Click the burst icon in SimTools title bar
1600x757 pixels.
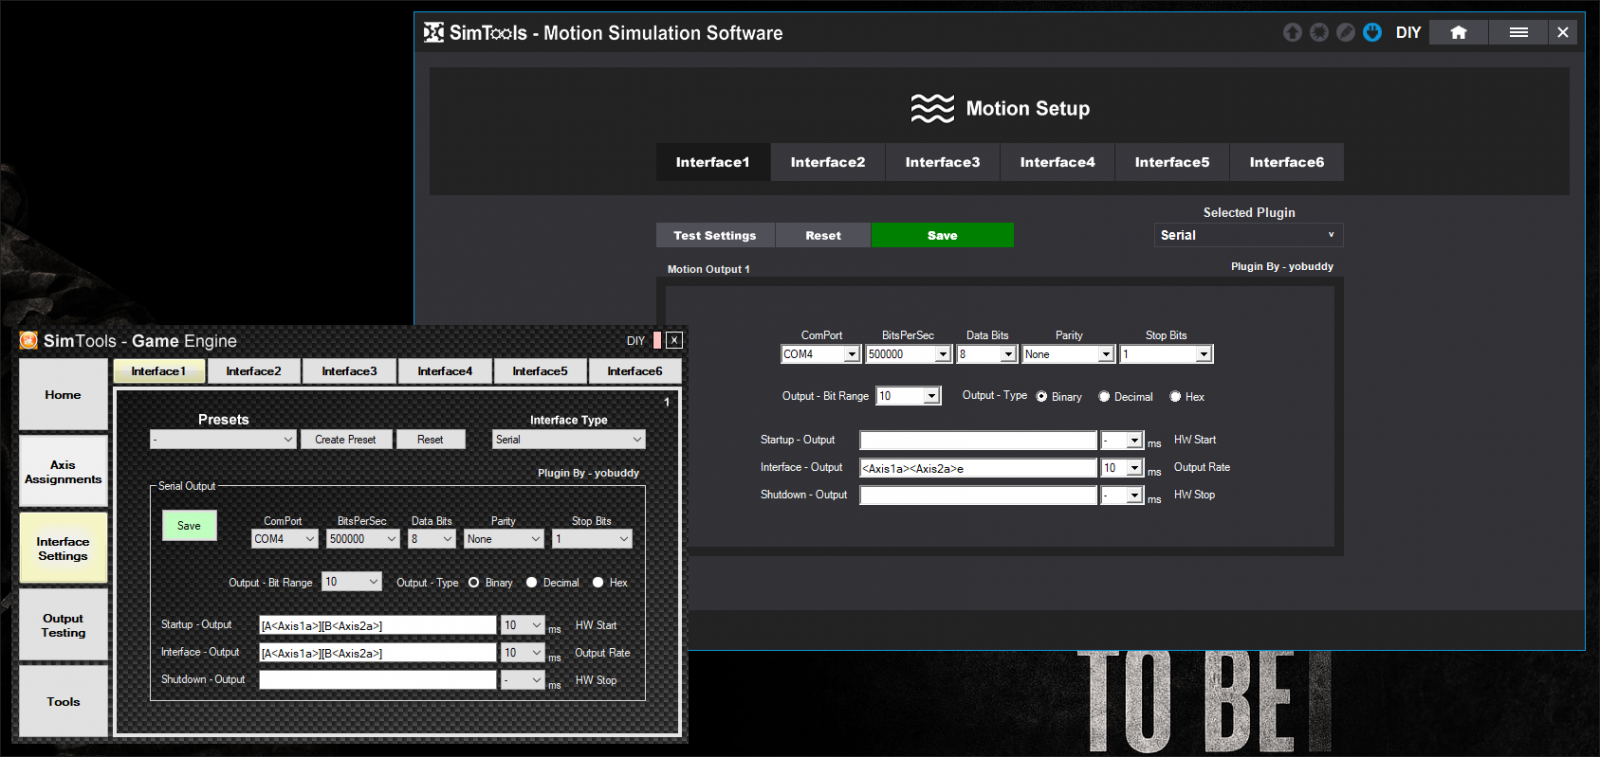pyautogui.click(x=1319, y=33)
